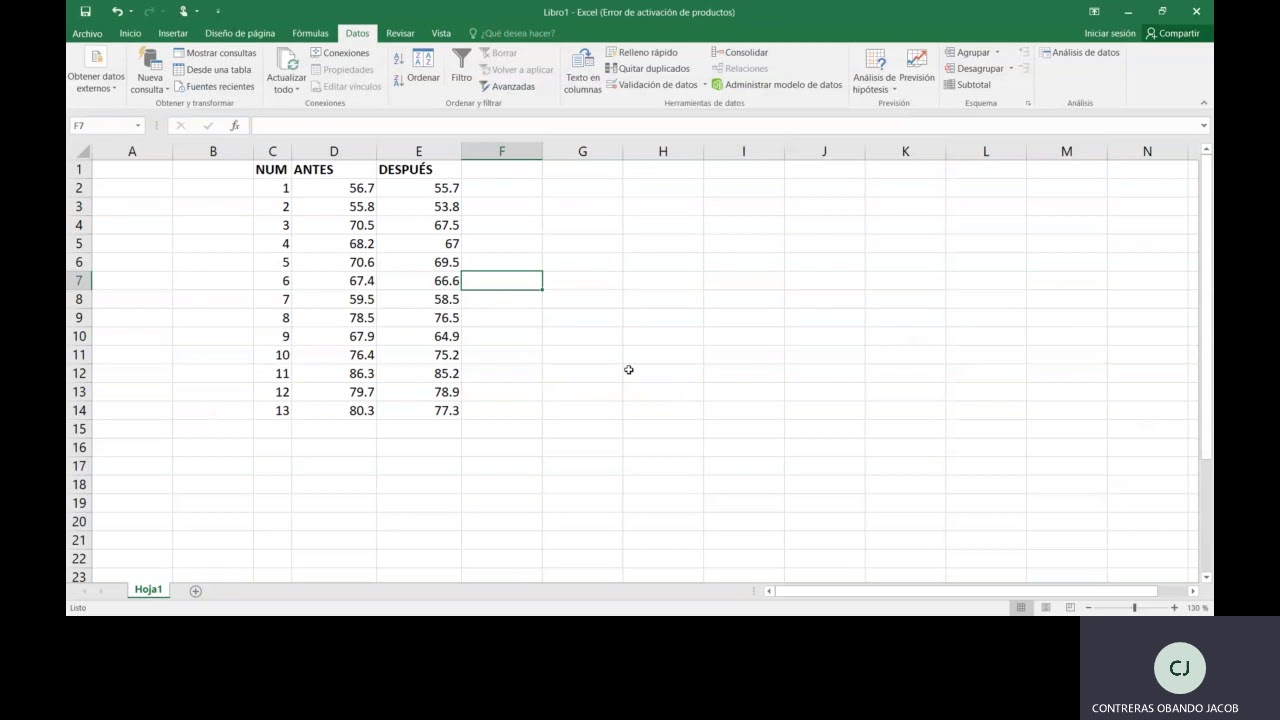The height and width of the screenshot is (720, 1280).
Task: Click Fuentes recientes
Action: pyautogui.click(x=214, y=87)
